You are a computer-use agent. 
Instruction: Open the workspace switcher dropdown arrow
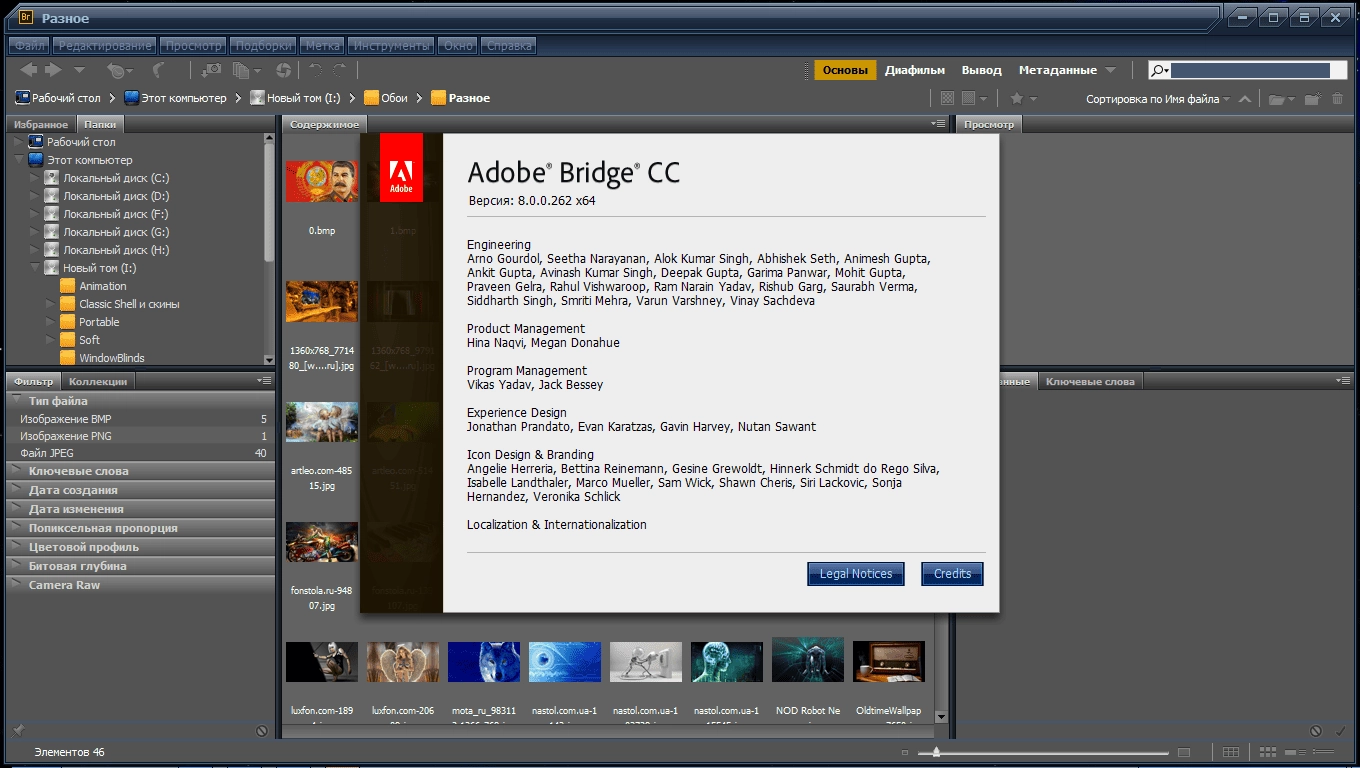click(x=1110, y=70)
